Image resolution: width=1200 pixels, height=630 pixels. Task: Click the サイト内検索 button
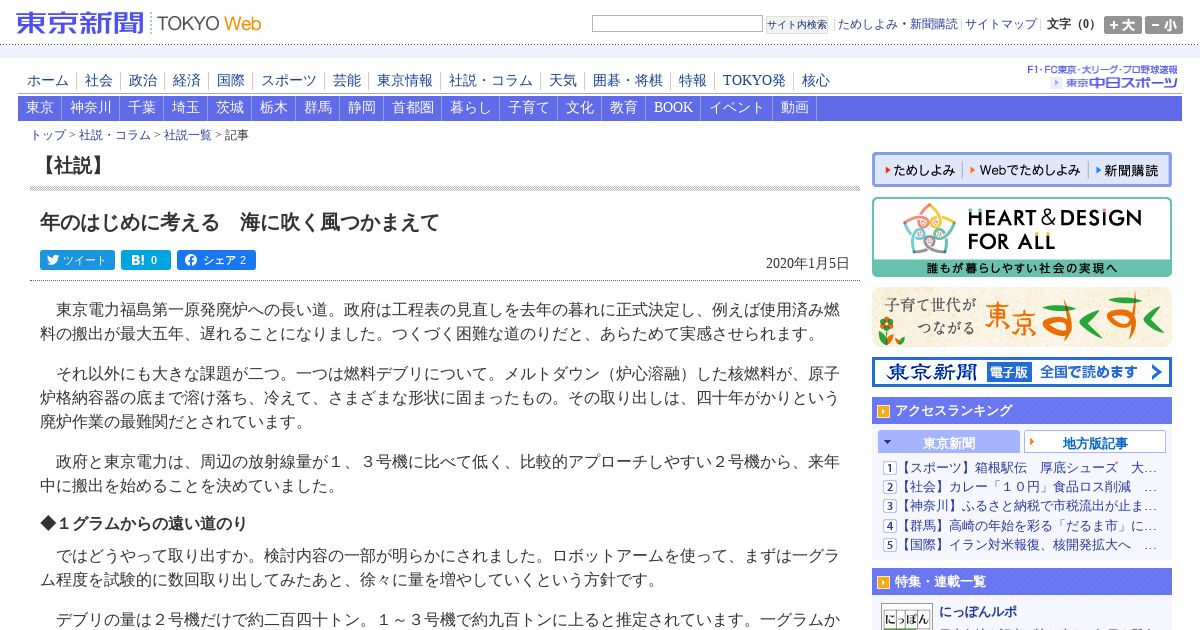click(797, 24)
